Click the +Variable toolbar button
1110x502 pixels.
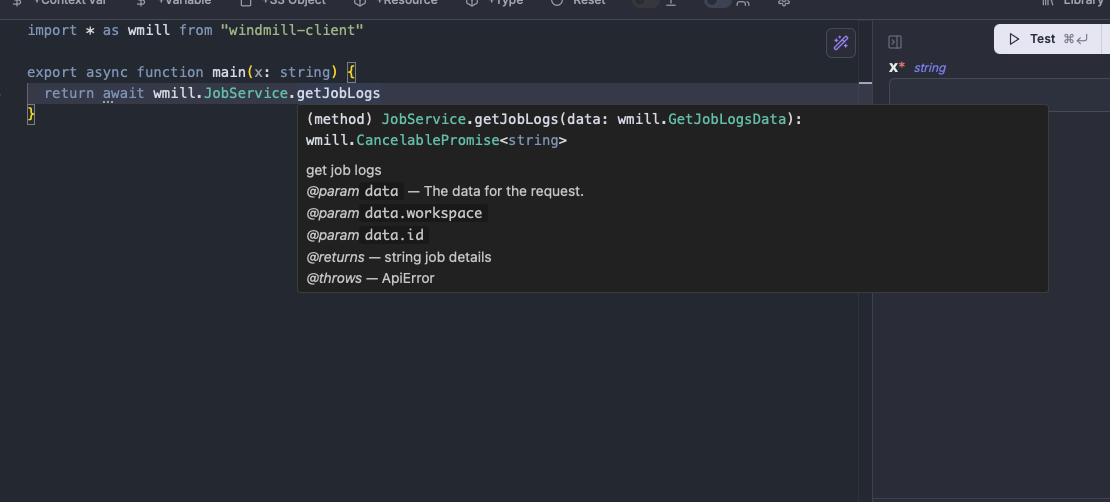(173, 3)
